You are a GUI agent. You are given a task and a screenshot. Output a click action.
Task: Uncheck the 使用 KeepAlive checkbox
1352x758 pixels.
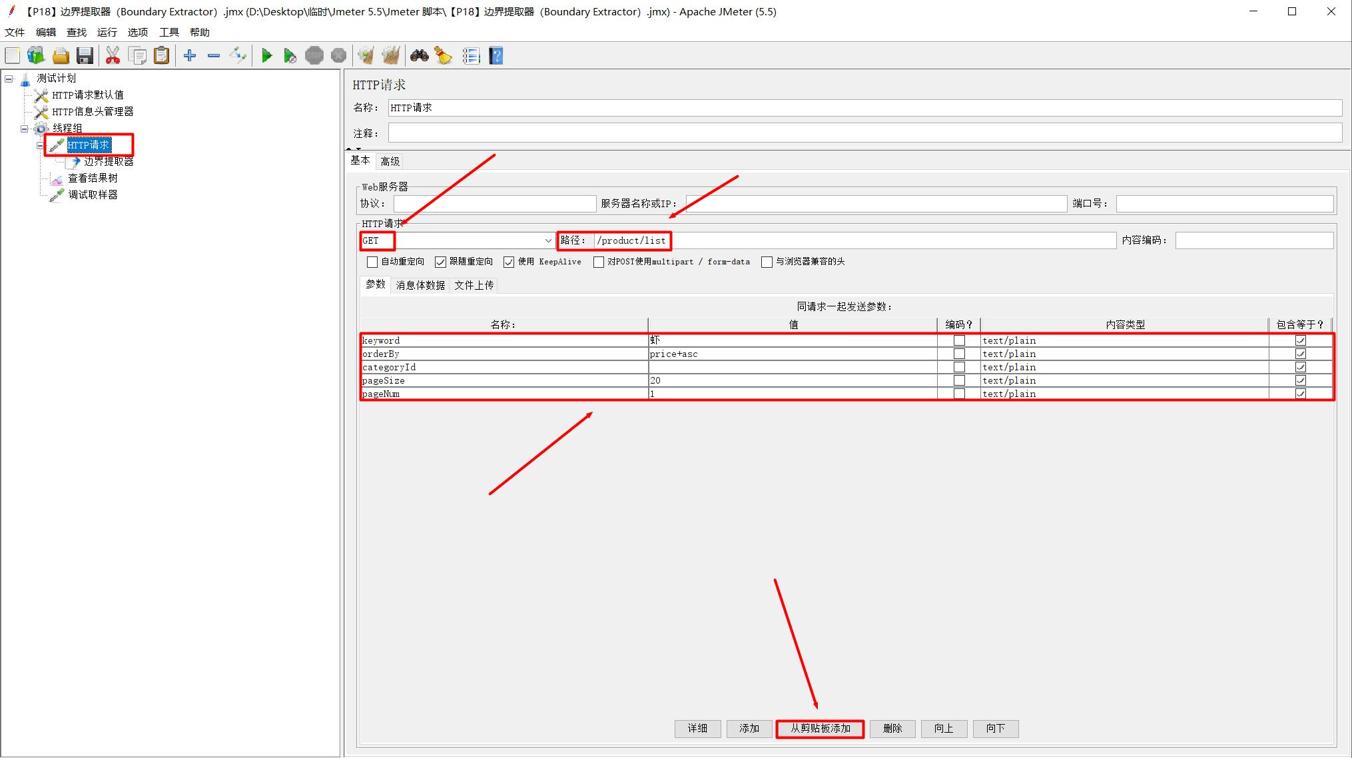(509, 262)
